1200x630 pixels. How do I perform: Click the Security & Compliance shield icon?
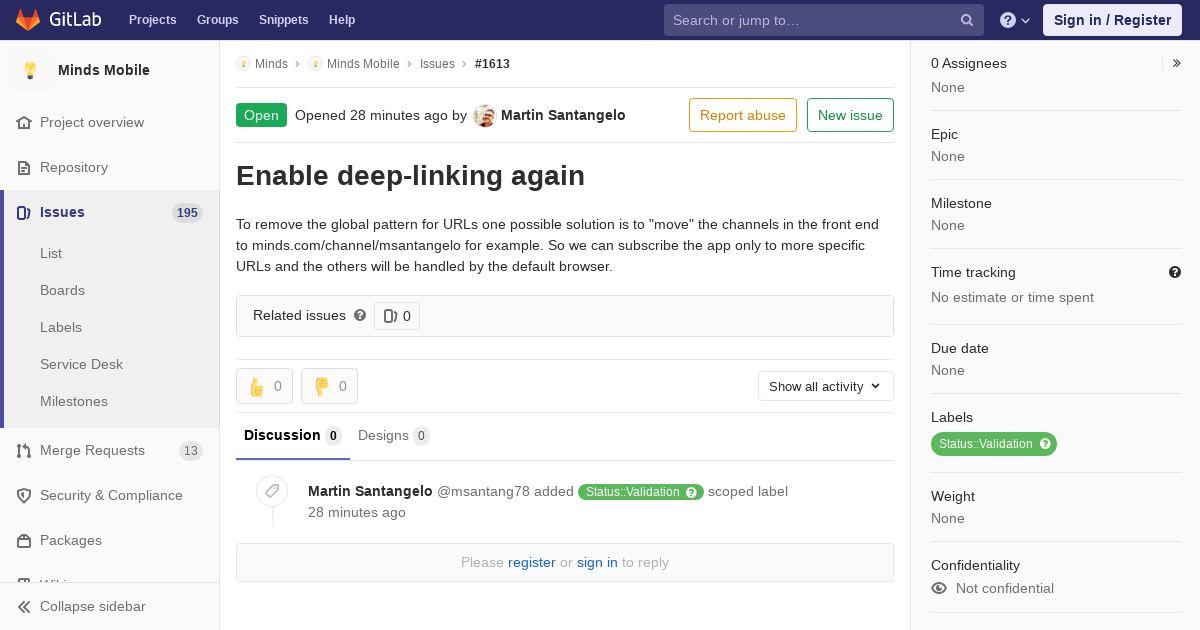tap(24, 495)
